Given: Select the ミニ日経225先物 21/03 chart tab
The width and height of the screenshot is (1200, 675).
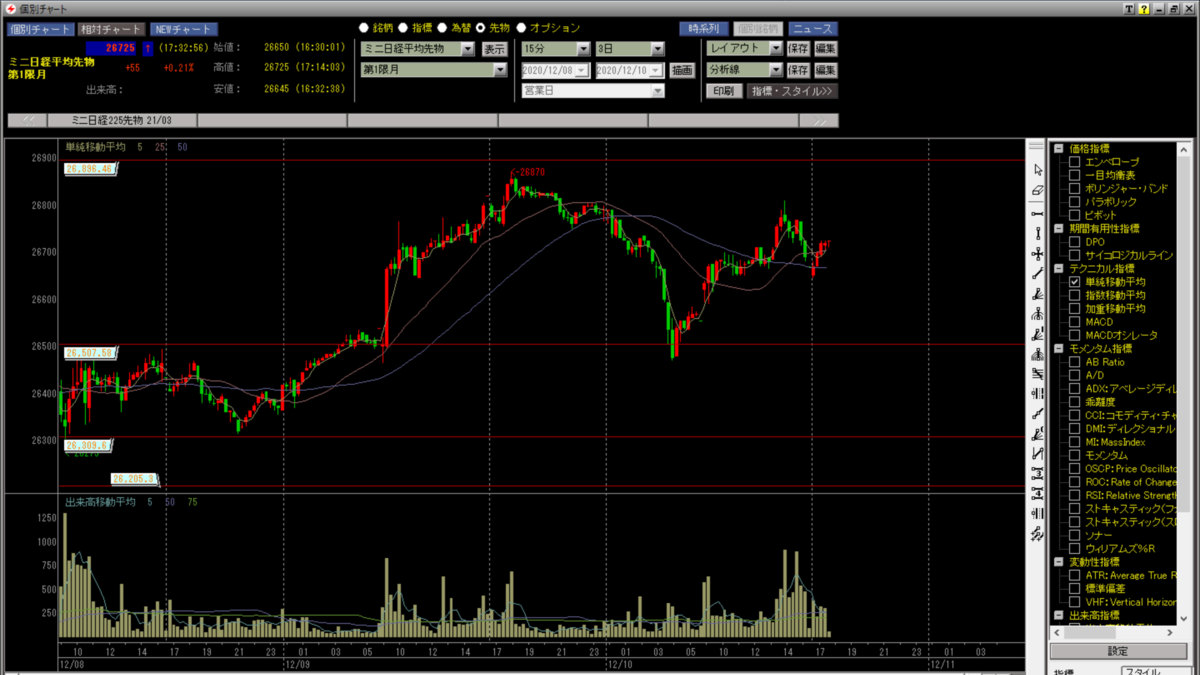Looking at the screenshot, I should (121, 120).
